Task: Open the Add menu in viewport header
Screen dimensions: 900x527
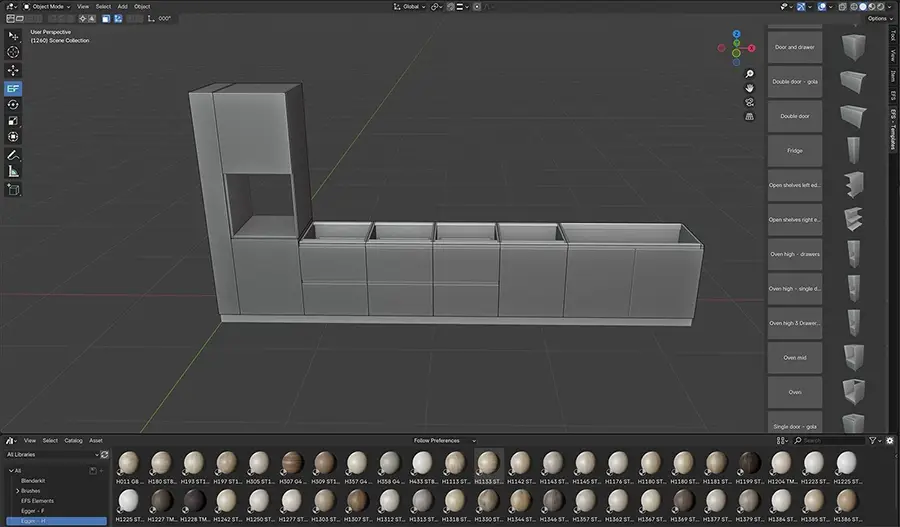Action: click(x=122, y=6)
